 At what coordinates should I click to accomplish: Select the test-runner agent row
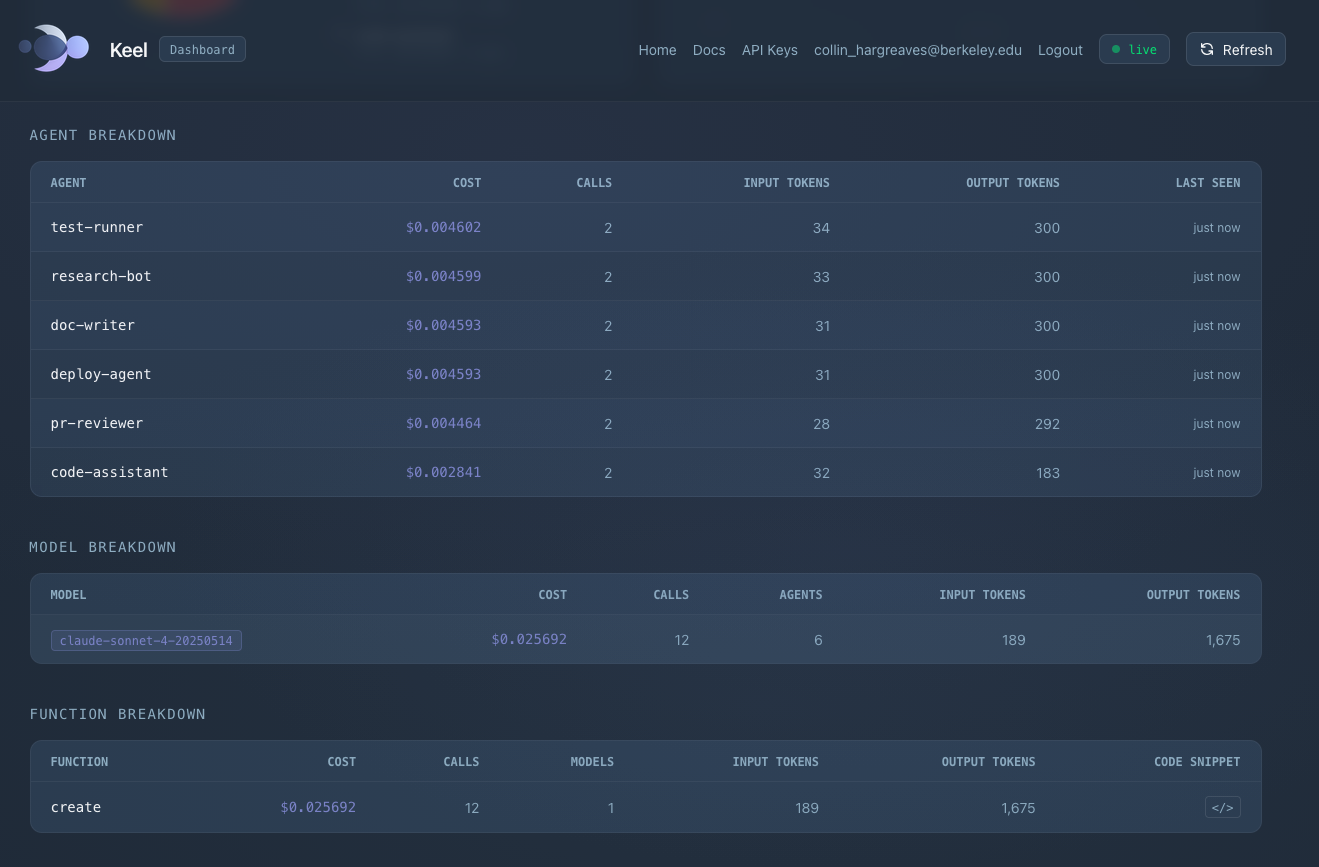646,227
